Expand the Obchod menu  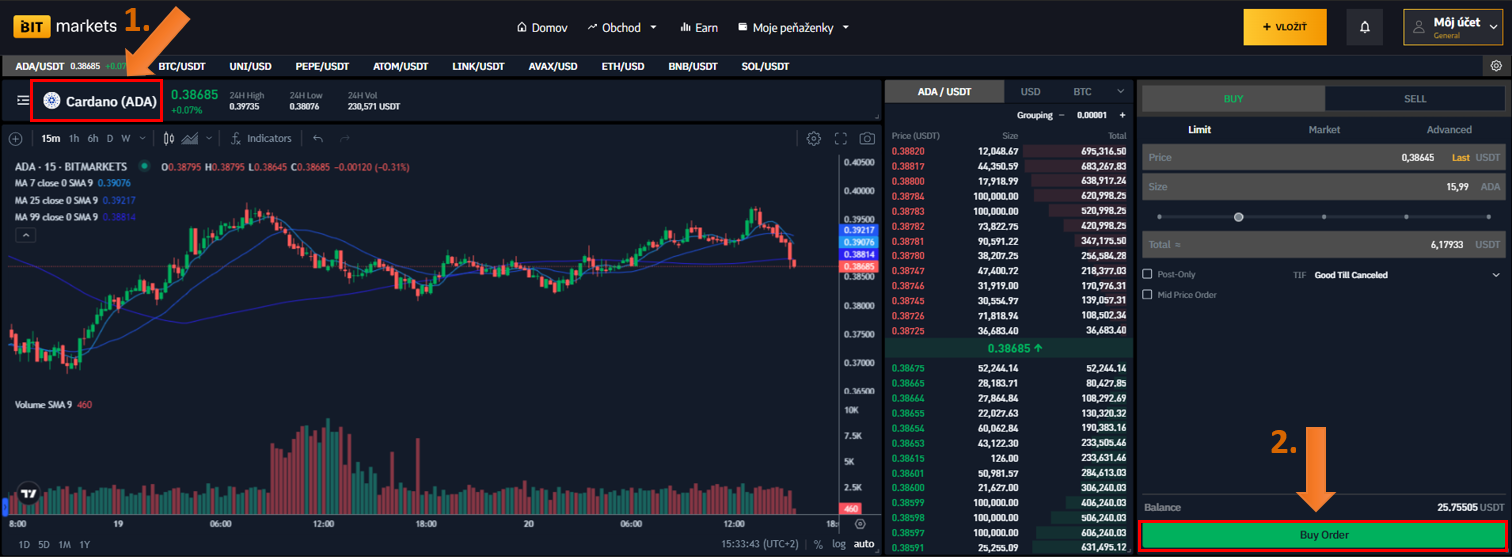(x=622, y=27)
